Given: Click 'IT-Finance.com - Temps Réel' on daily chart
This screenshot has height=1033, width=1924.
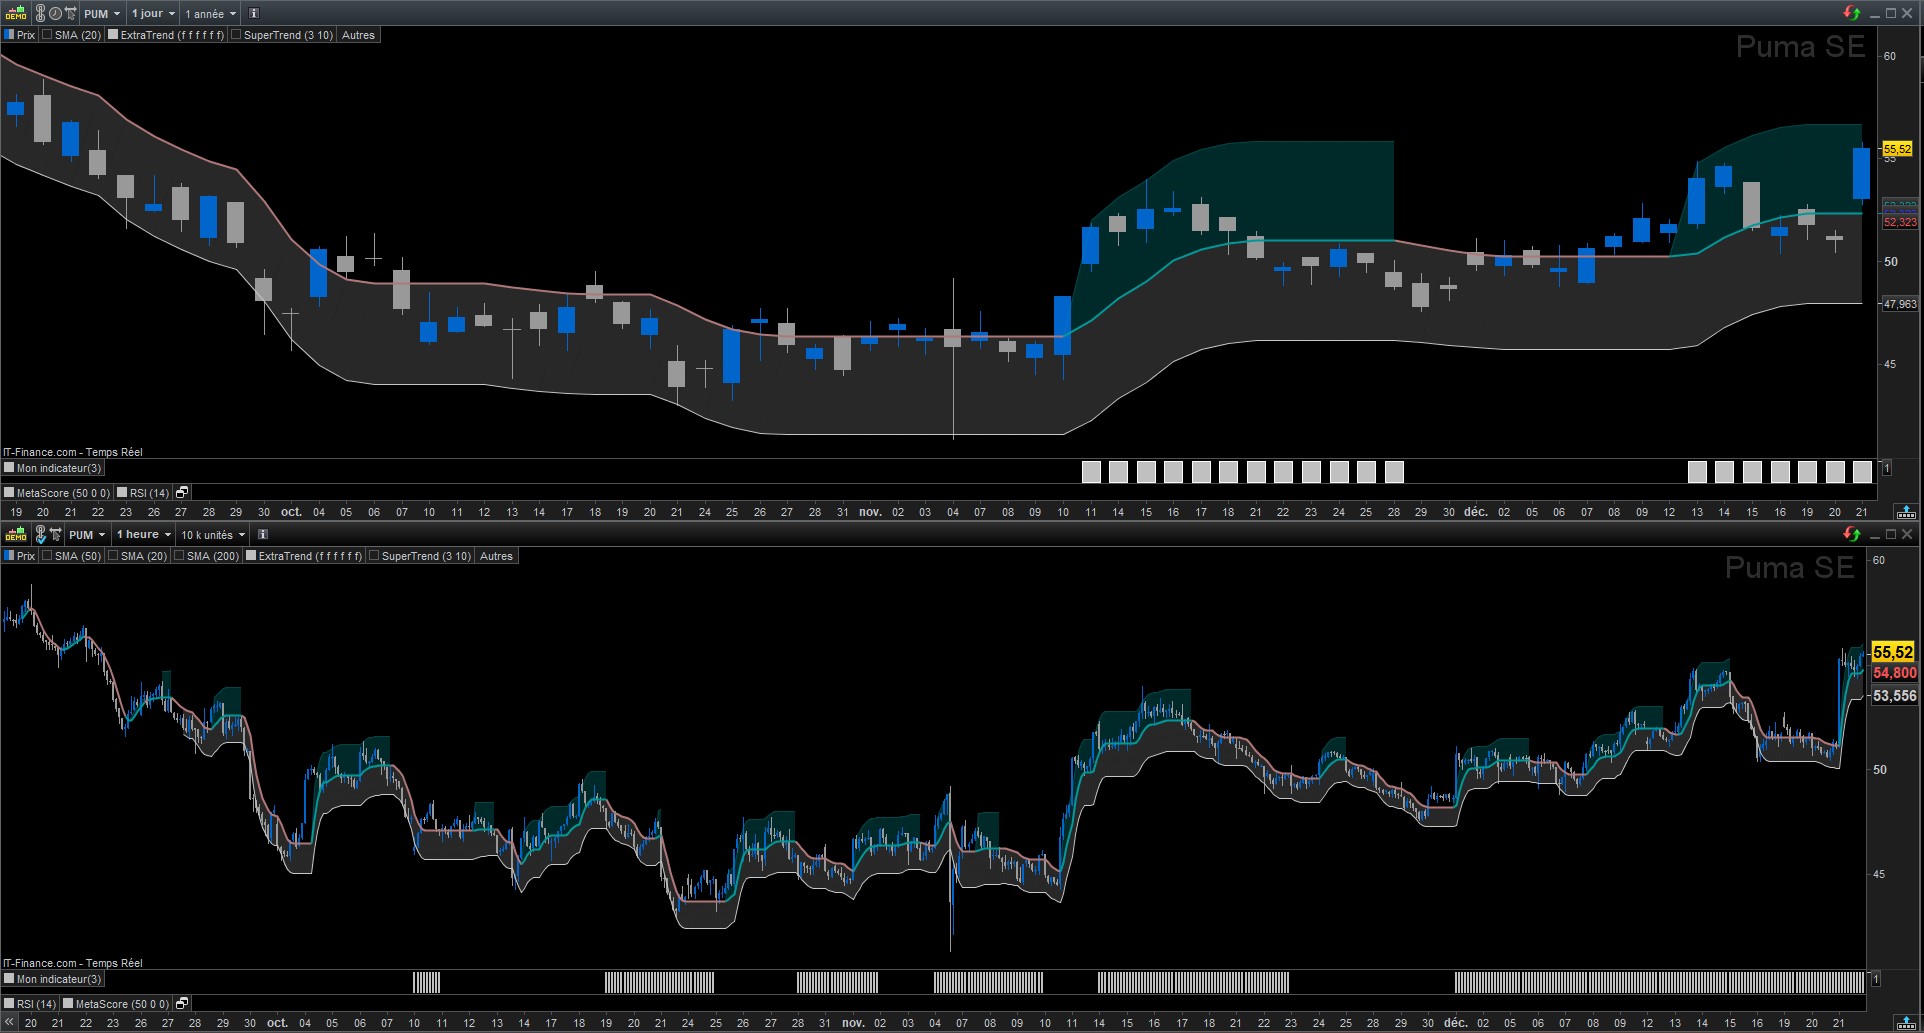Looking at the screenshot, I should (73, 452).
